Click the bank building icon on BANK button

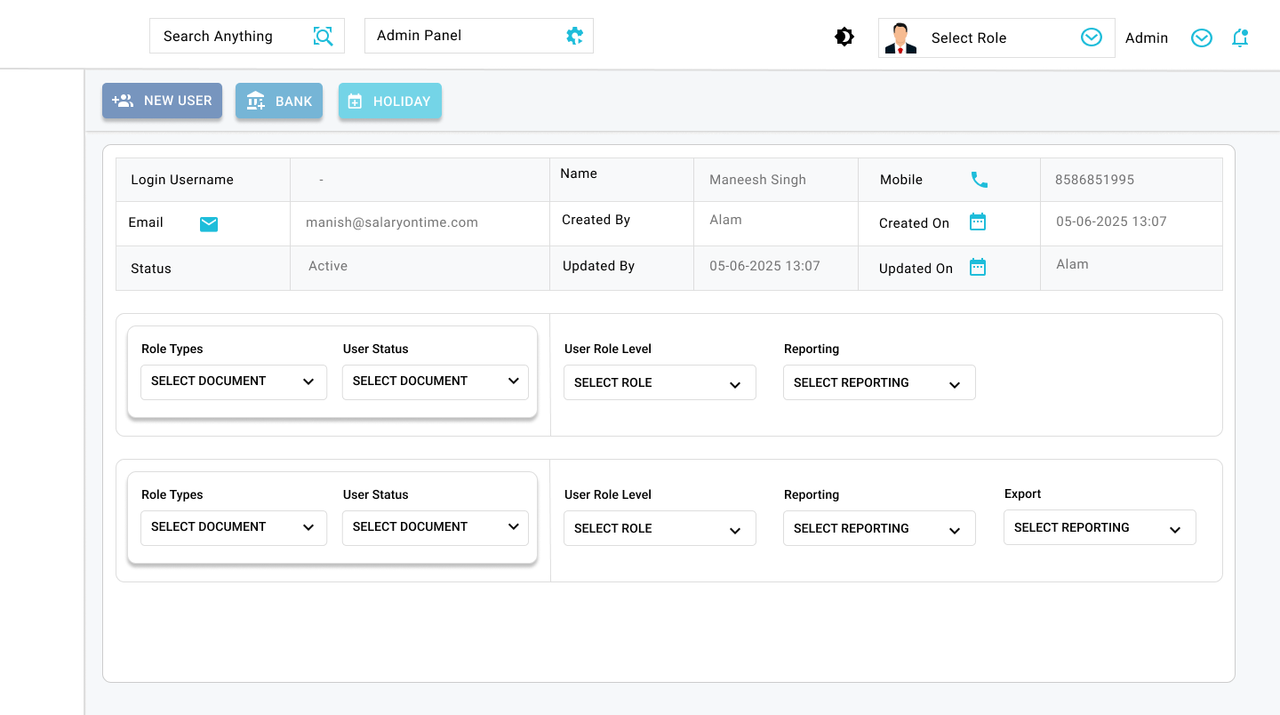pyautogui.click(x=255, y=100)
